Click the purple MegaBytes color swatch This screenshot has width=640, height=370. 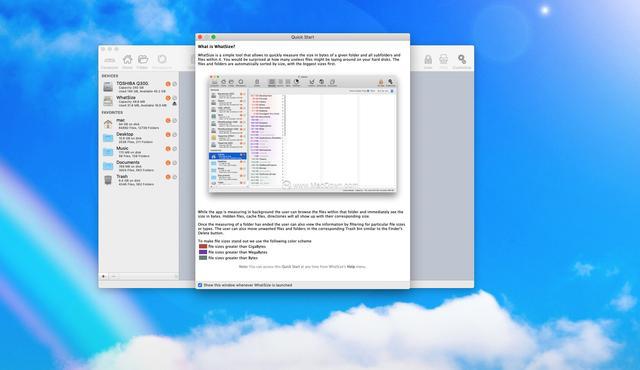pos(203,252)
